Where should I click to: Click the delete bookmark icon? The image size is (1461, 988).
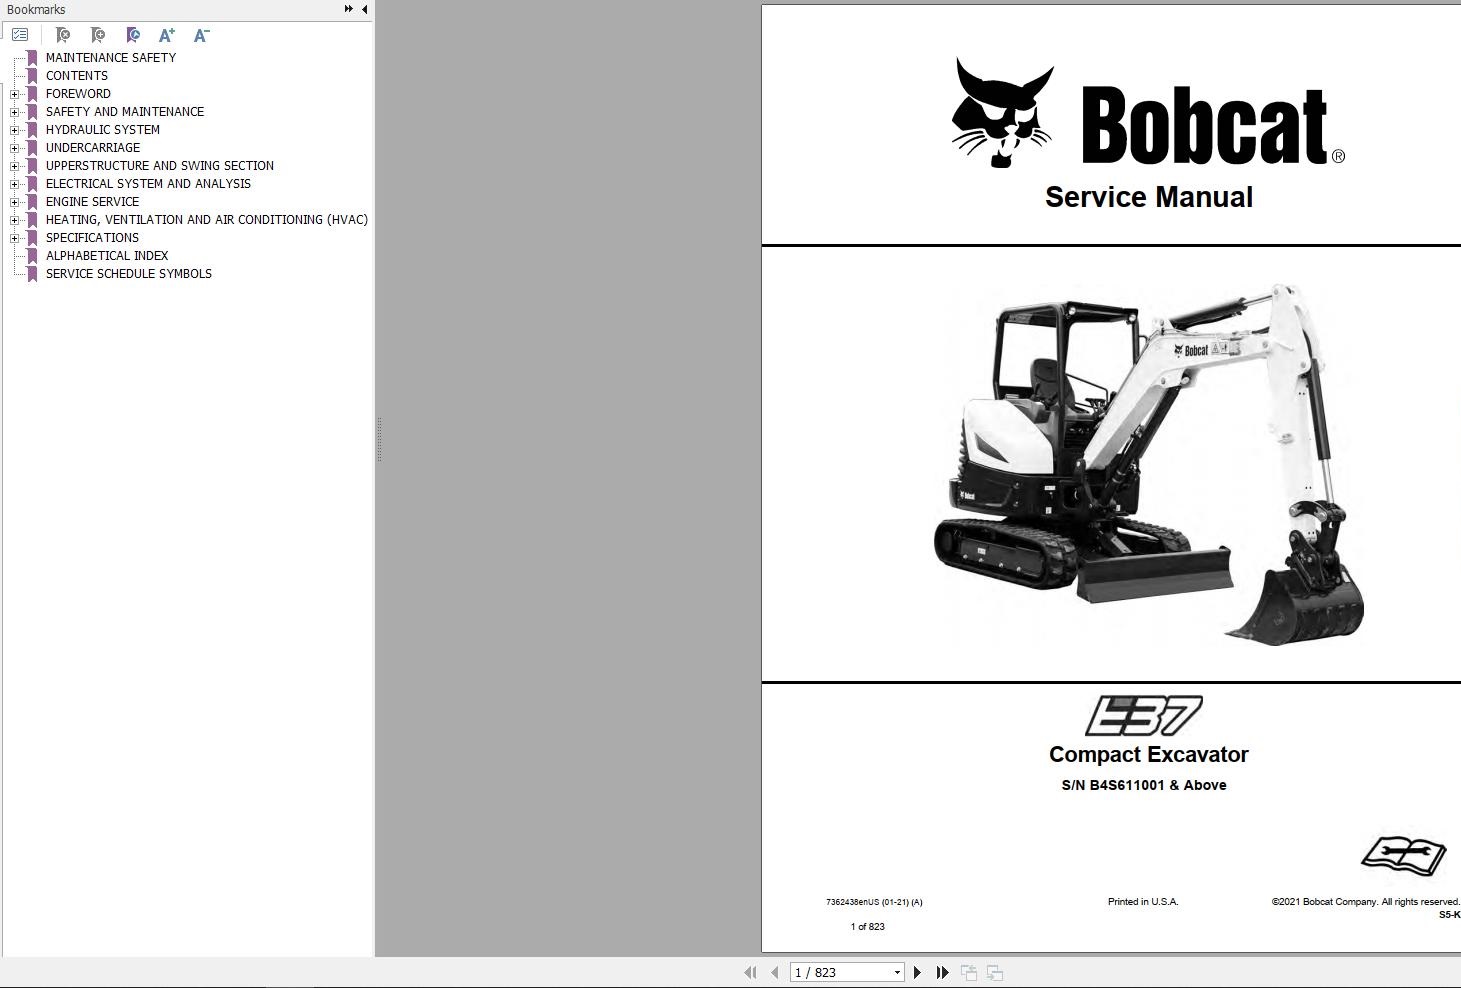click(x=62, y=35)
